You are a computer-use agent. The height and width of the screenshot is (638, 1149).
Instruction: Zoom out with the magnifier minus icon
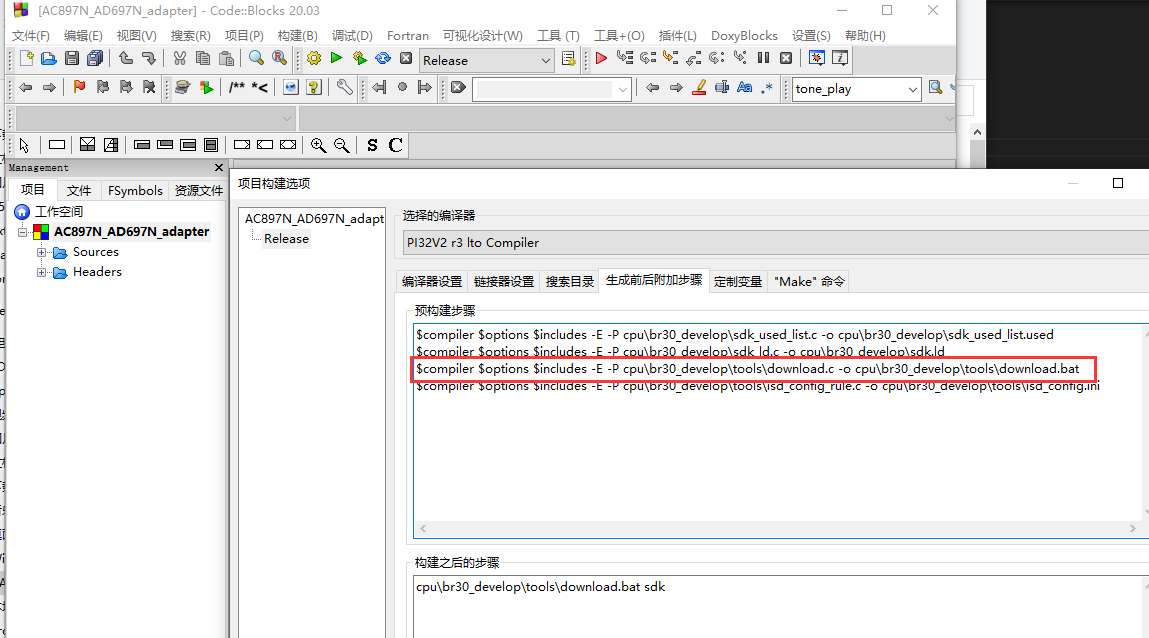[341, 145]
